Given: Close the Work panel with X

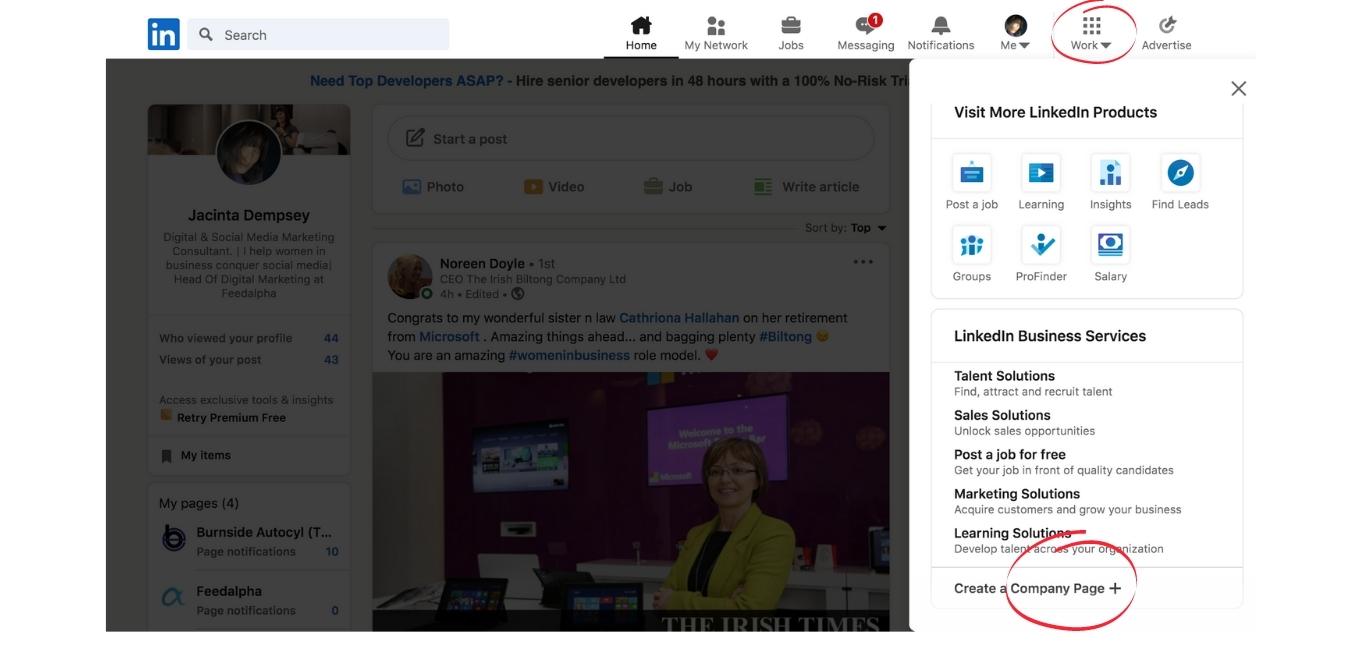Looking at the screenshot, I should pyautogui.click(x=1238, y=89).
